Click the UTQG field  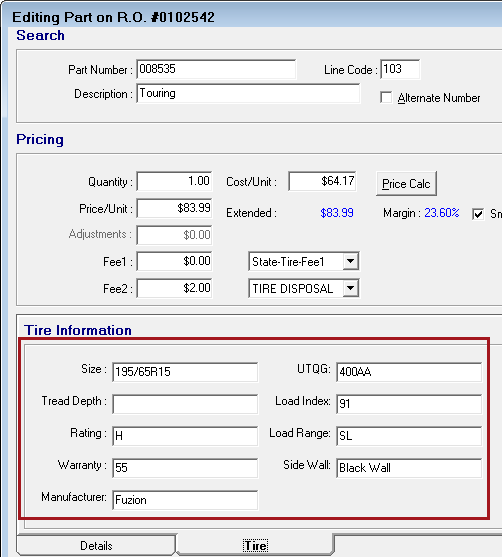coord(409,372)
